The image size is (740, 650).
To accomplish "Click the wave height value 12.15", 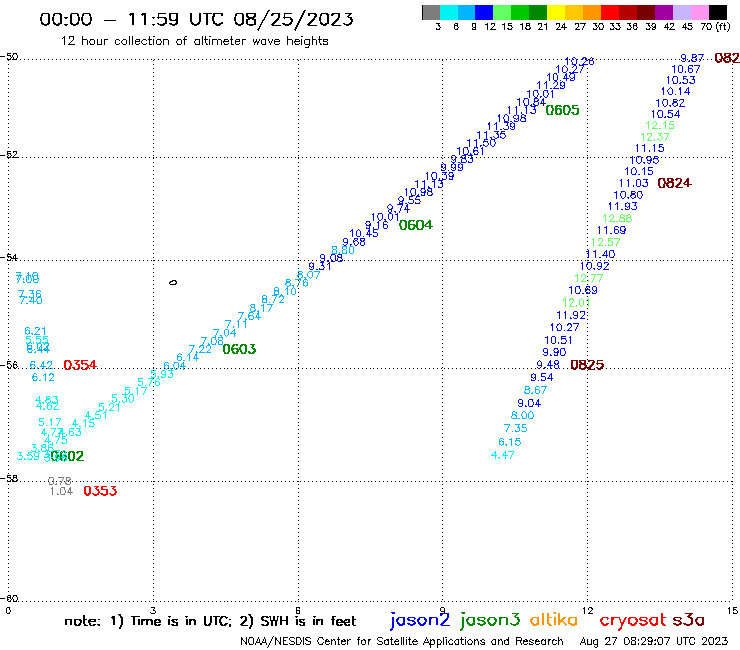I will [660, 126].
